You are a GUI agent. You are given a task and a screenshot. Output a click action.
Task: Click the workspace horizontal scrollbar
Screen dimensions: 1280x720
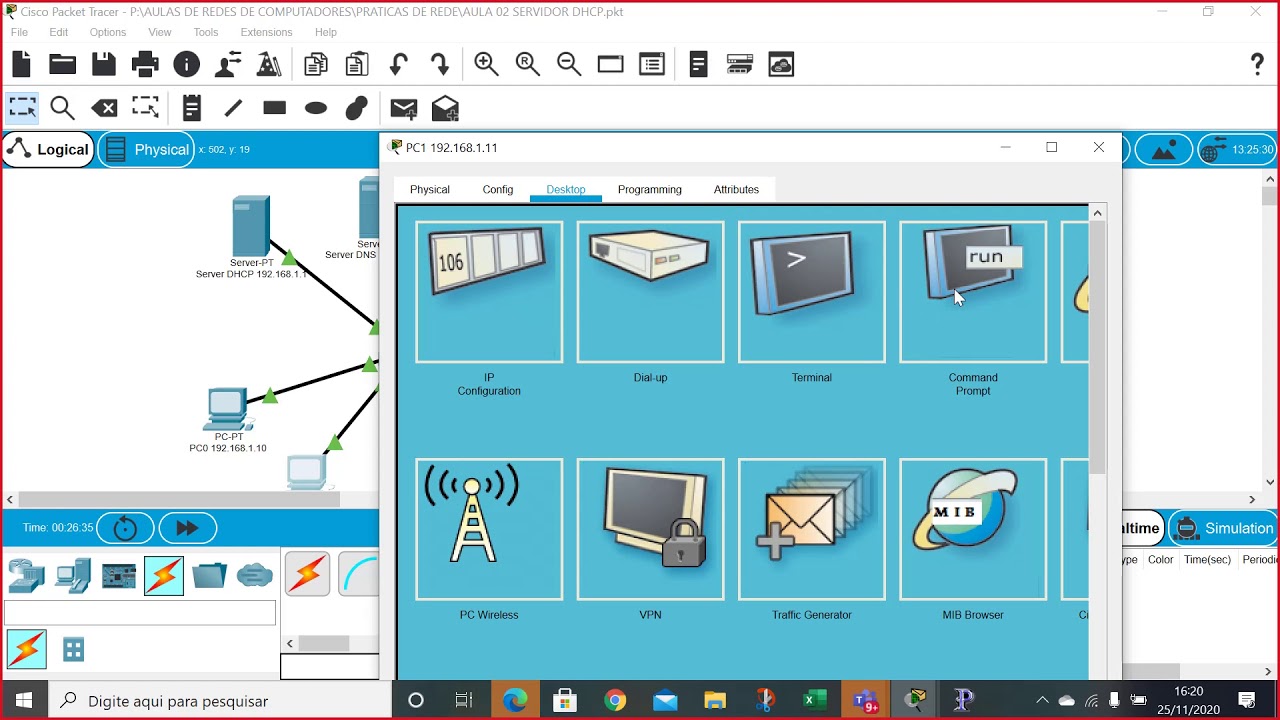[179, 499]
